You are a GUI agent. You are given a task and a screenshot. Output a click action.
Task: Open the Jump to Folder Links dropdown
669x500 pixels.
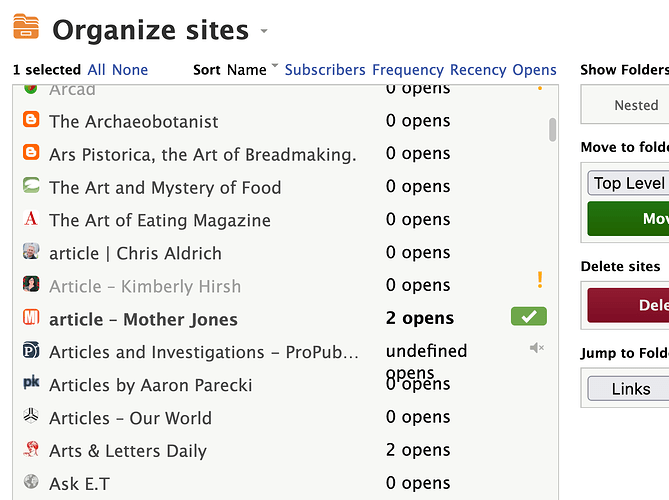coord(628,389)
